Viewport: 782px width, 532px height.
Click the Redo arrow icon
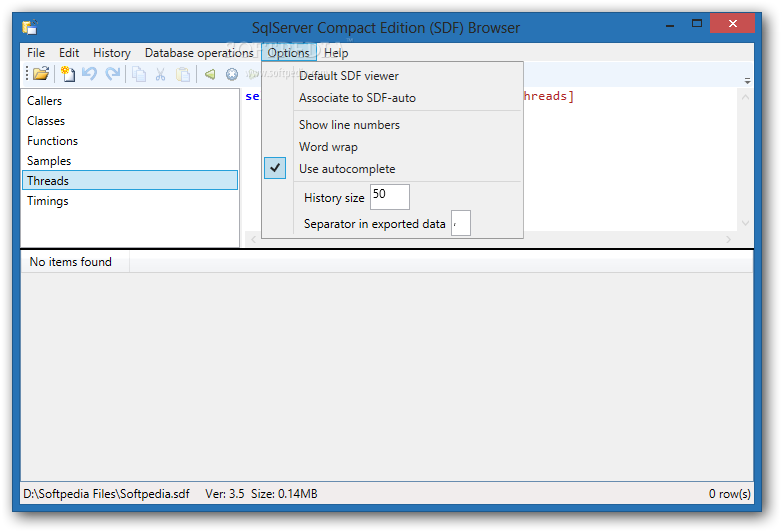113,74
